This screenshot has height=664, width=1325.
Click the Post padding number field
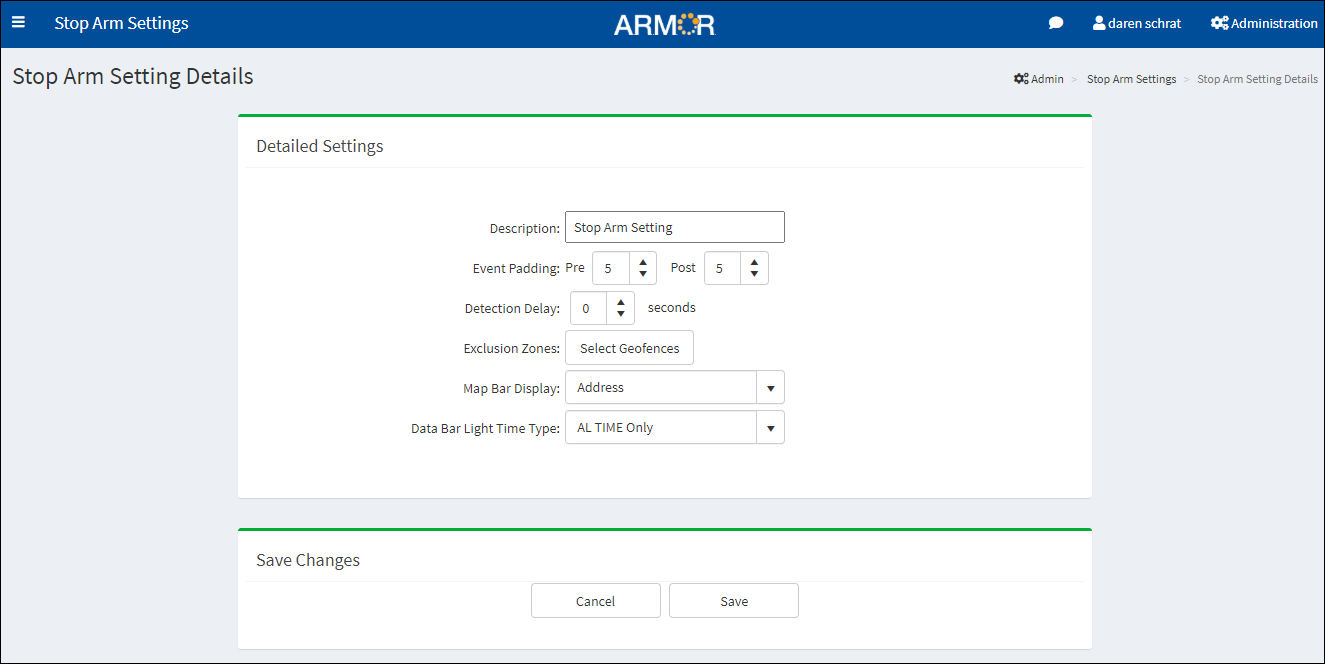click(723, 268)
